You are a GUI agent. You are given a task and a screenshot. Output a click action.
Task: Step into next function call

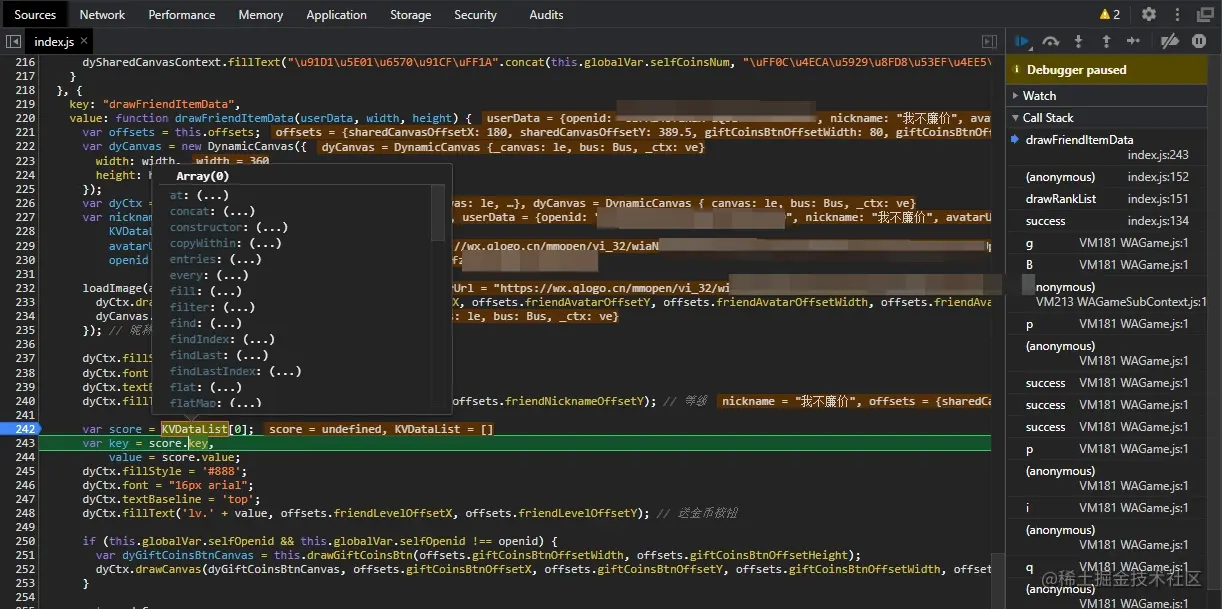[x=1078, y=41]
